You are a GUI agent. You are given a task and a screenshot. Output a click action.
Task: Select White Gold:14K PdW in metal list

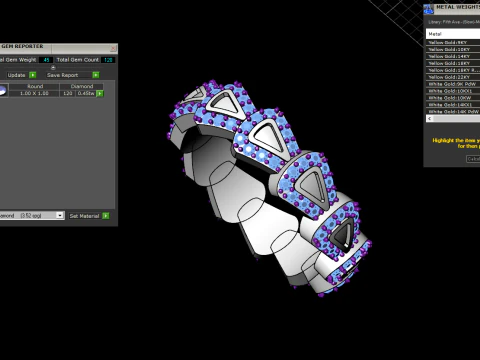pyautogui.click(x=453, y=112)
